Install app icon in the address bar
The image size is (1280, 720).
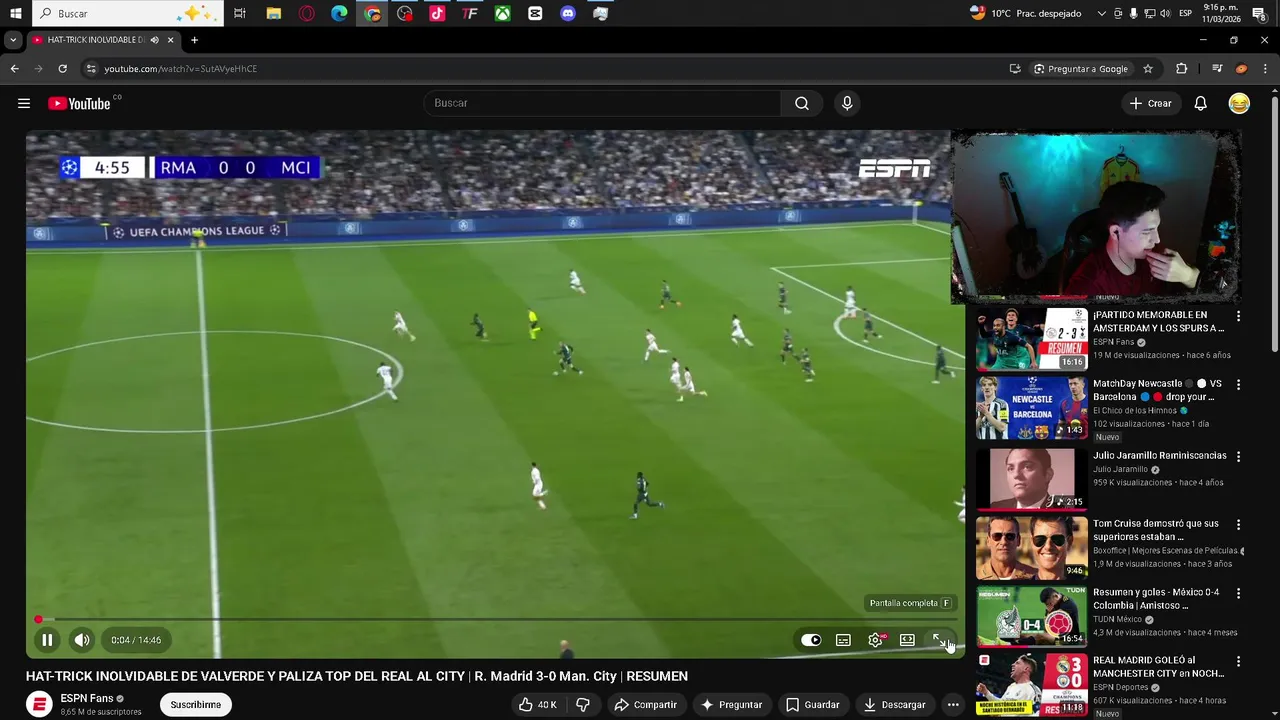tap(1015, 69)
